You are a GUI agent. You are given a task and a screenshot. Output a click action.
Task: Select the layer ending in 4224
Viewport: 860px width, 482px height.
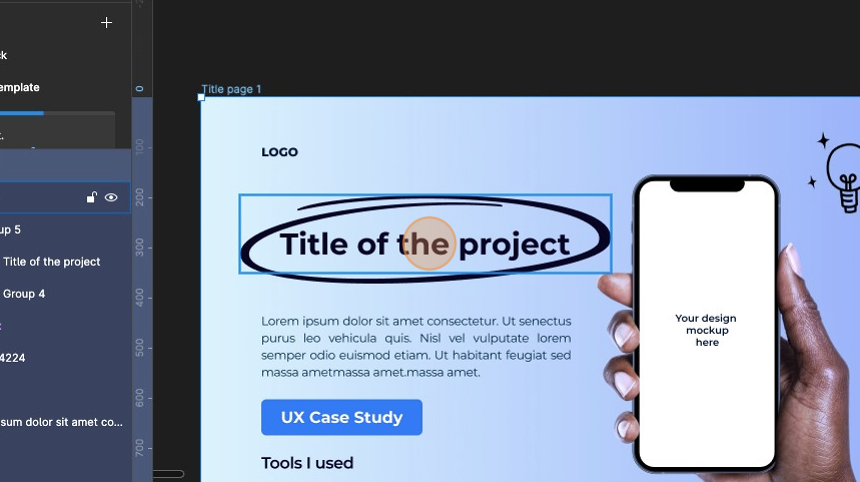coord(13,358)
